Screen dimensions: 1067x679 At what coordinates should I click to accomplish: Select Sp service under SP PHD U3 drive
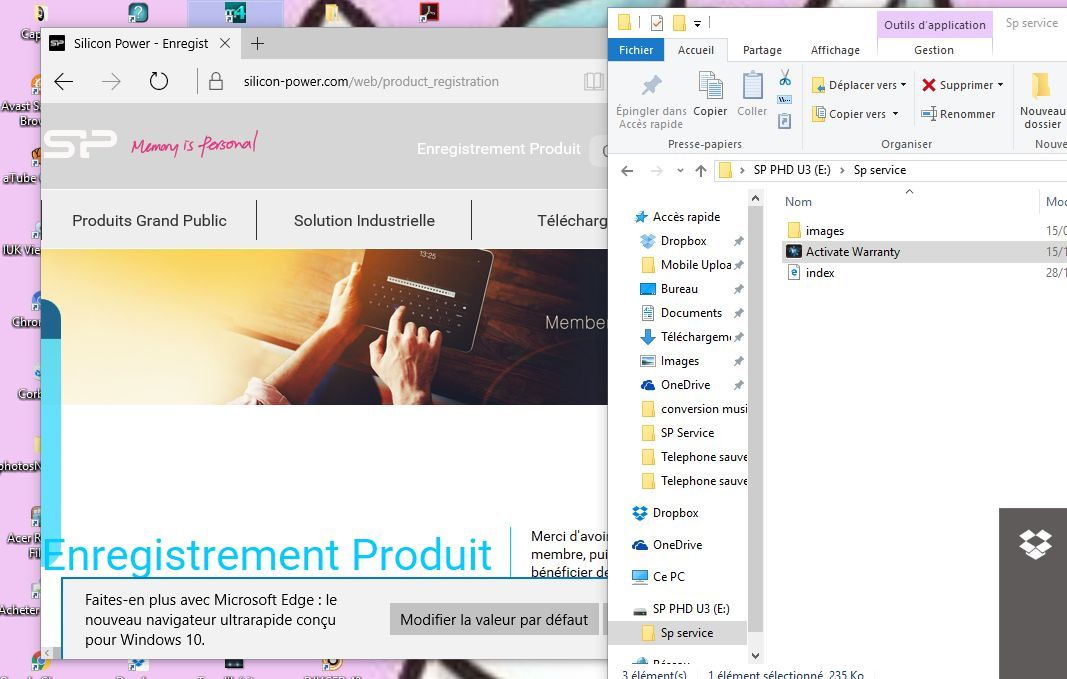coord(678,633)
